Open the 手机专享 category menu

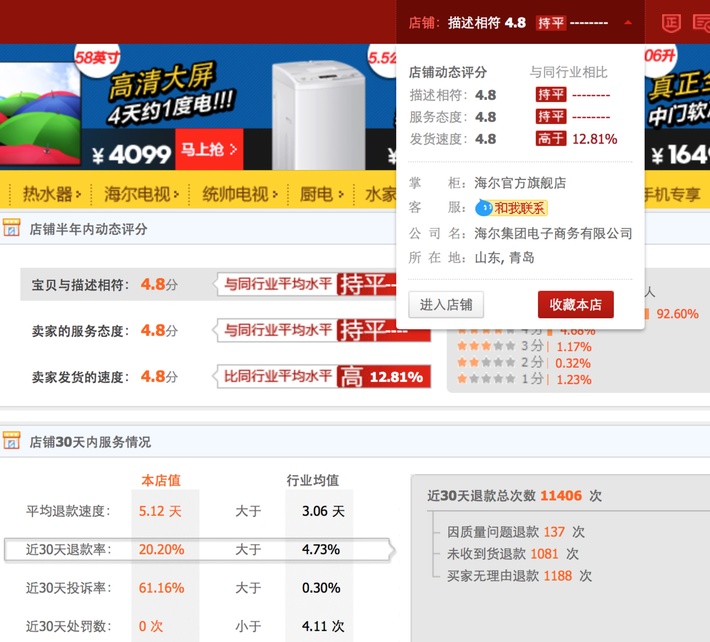tap(672, 194)
